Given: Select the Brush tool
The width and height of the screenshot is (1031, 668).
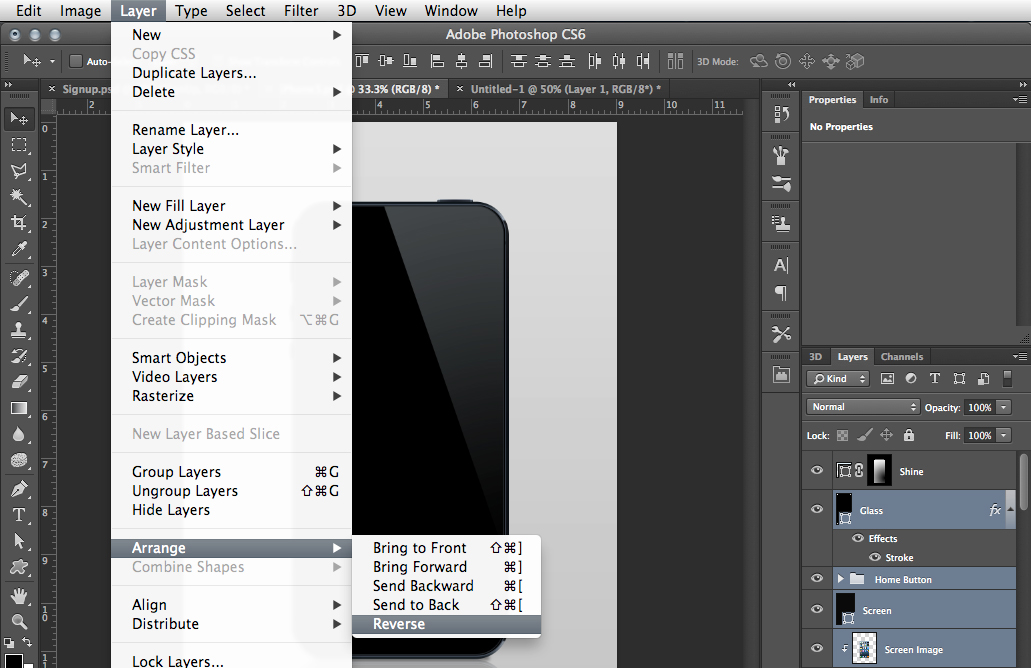Looking at the screenshot, I should (x=19, y=304).
